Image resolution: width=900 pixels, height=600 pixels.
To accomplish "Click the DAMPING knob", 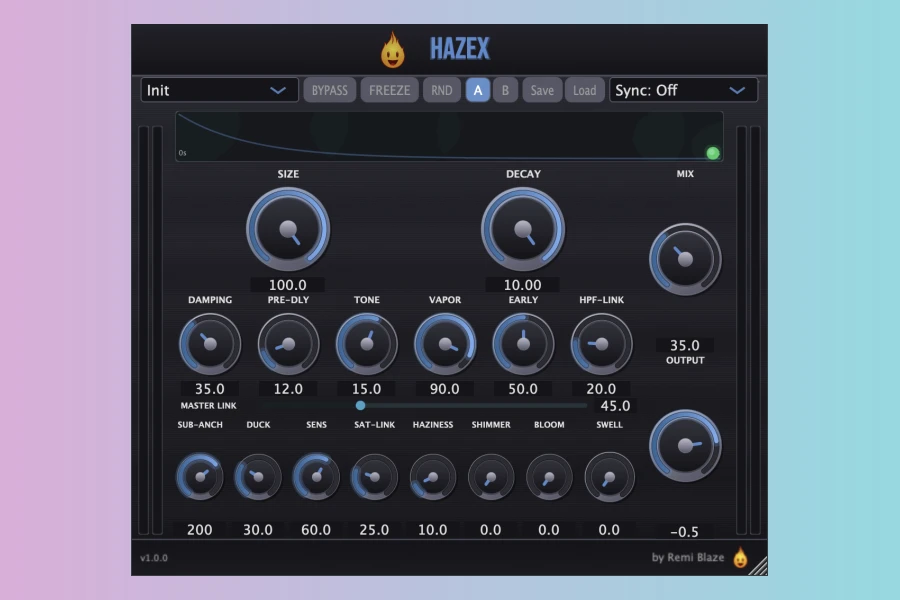I will [x=210, y=344].
